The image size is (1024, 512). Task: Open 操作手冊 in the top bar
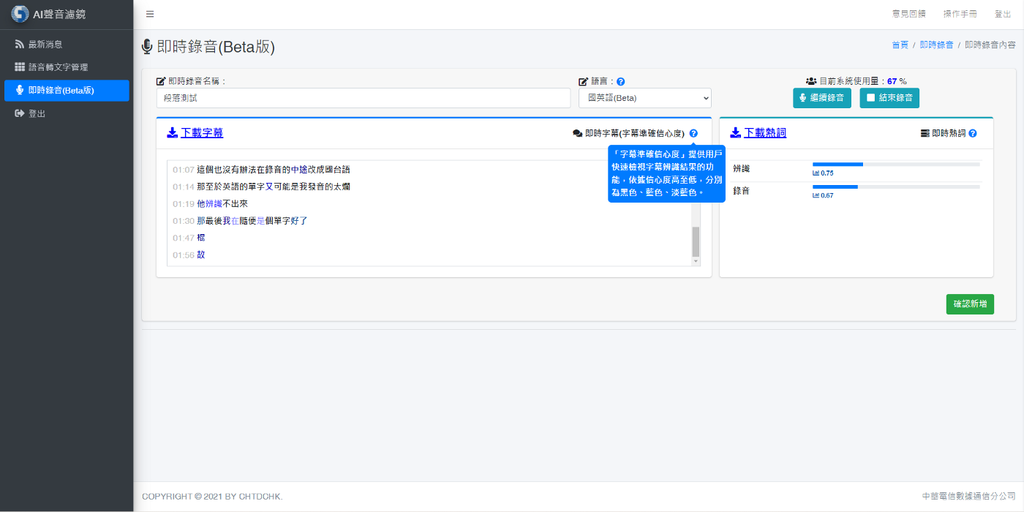[960, 14]
